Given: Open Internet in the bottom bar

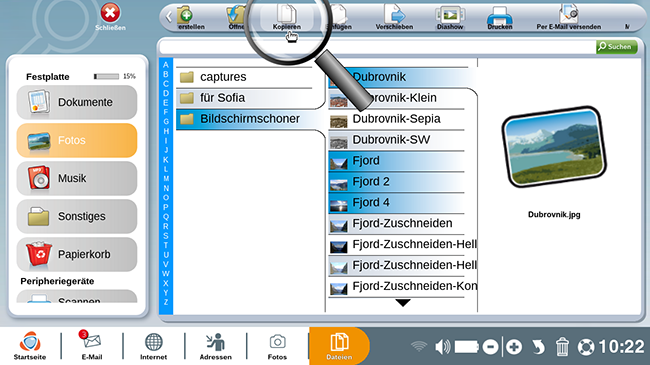Looking at the screenshot, I should click(x=153, y=346).
